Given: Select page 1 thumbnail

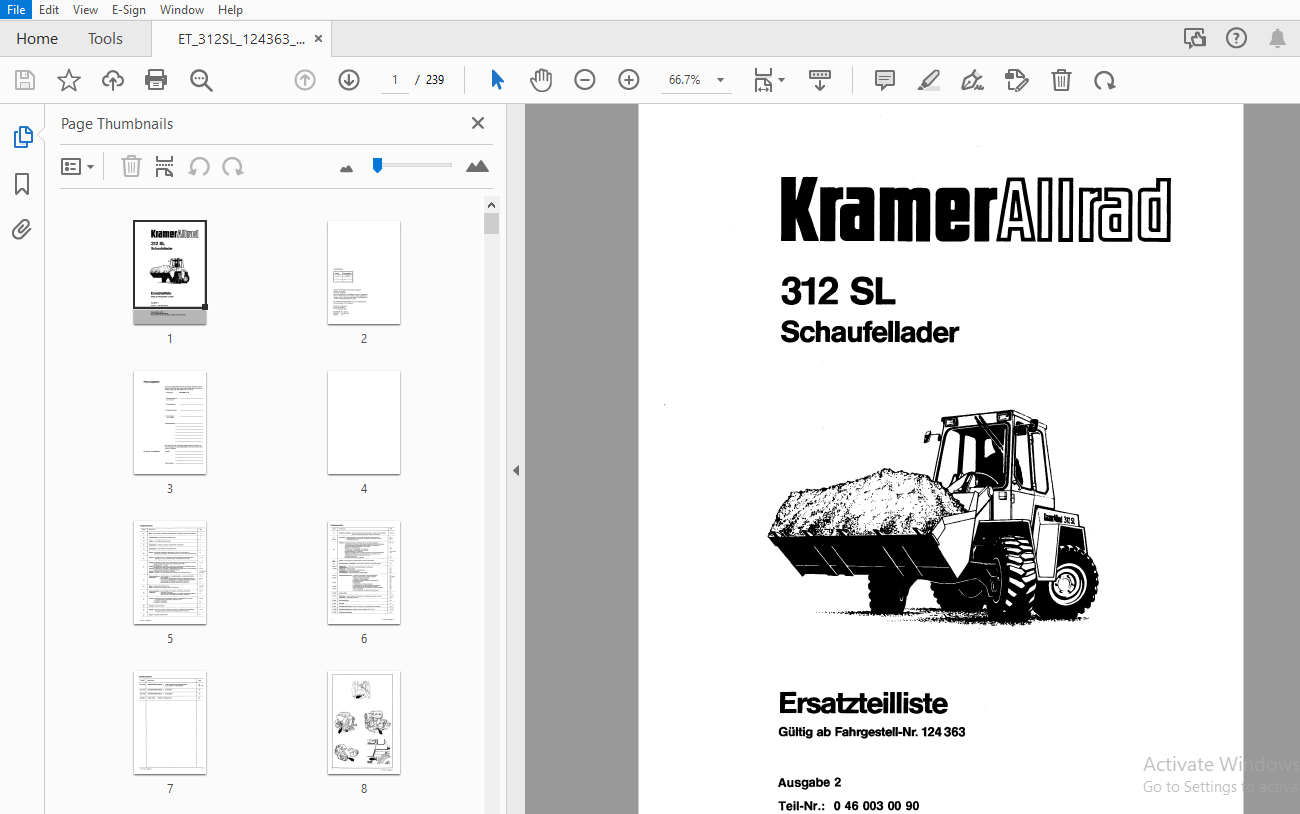Looking at the screenshot, I should pos(170,272).
